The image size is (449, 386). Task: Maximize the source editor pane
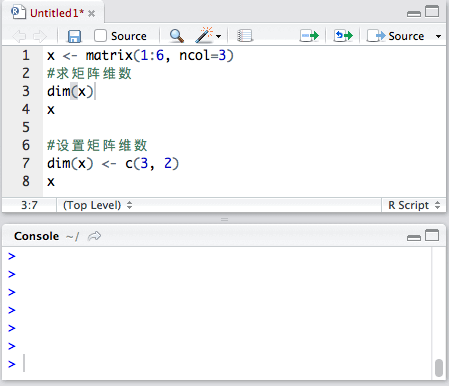tap(432, 11)
